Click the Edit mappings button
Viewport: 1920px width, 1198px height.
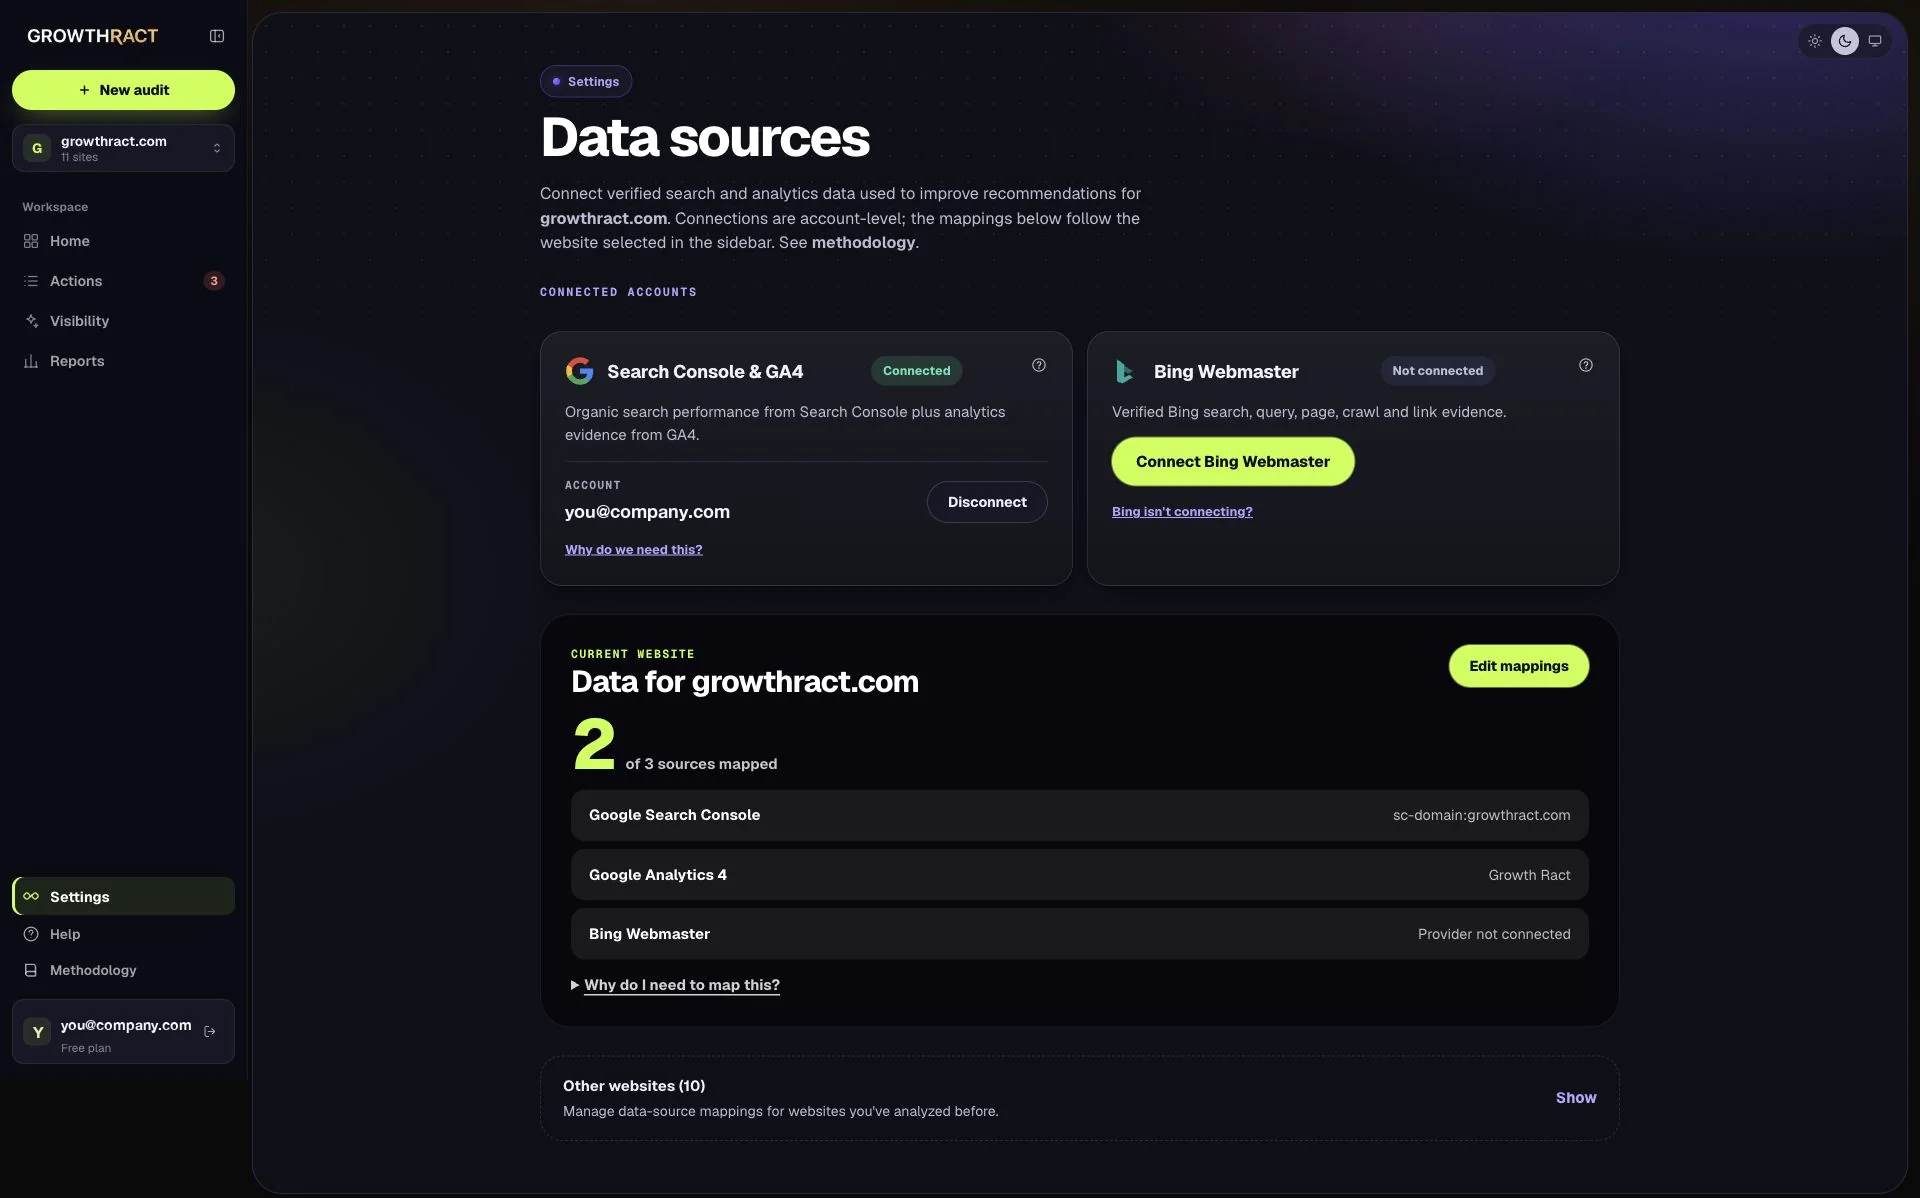point(1519,666)
